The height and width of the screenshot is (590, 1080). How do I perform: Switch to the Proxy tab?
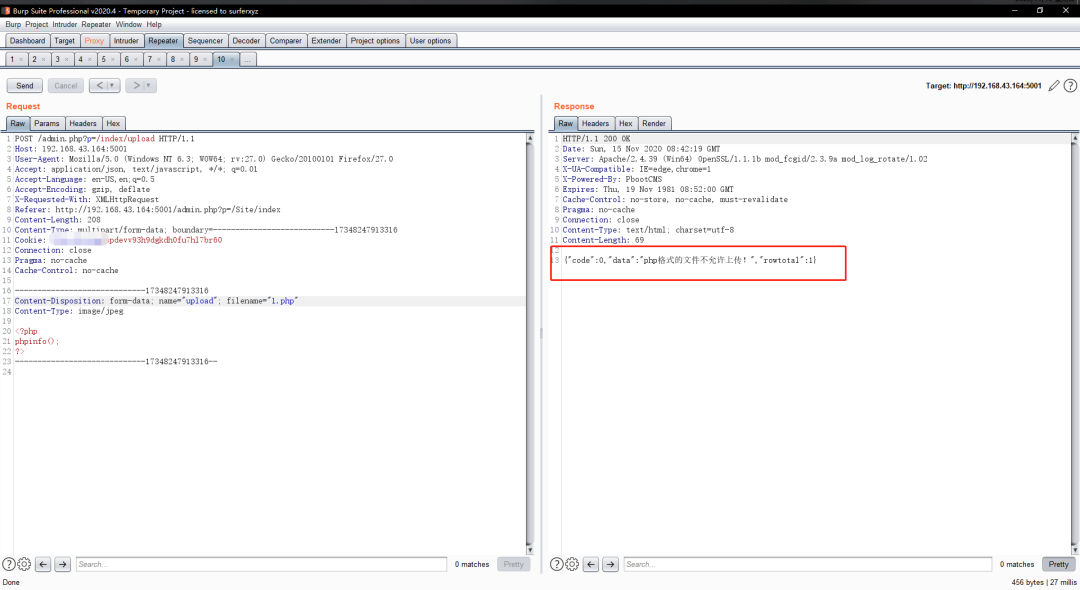[94, 41]
